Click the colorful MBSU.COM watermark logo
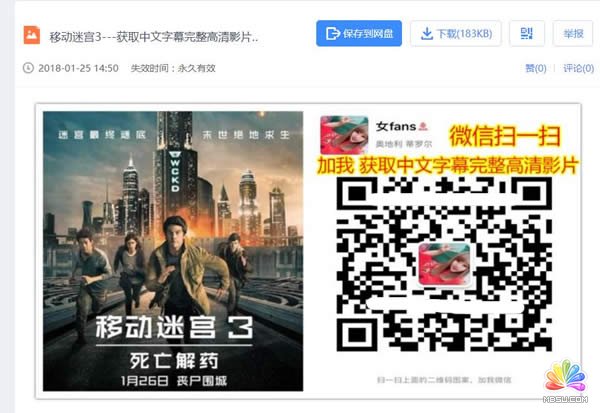Screen dimensions: 600x413 565,381
